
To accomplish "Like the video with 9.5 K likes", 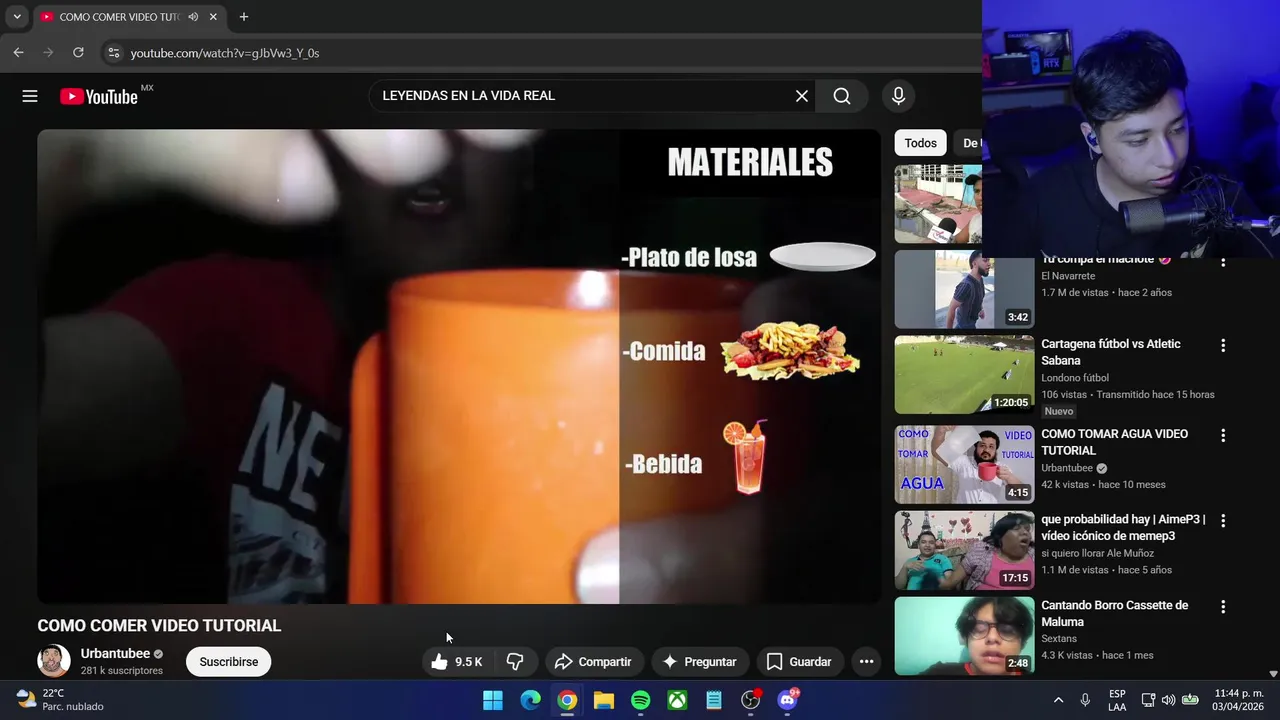I will click(456, 662).
